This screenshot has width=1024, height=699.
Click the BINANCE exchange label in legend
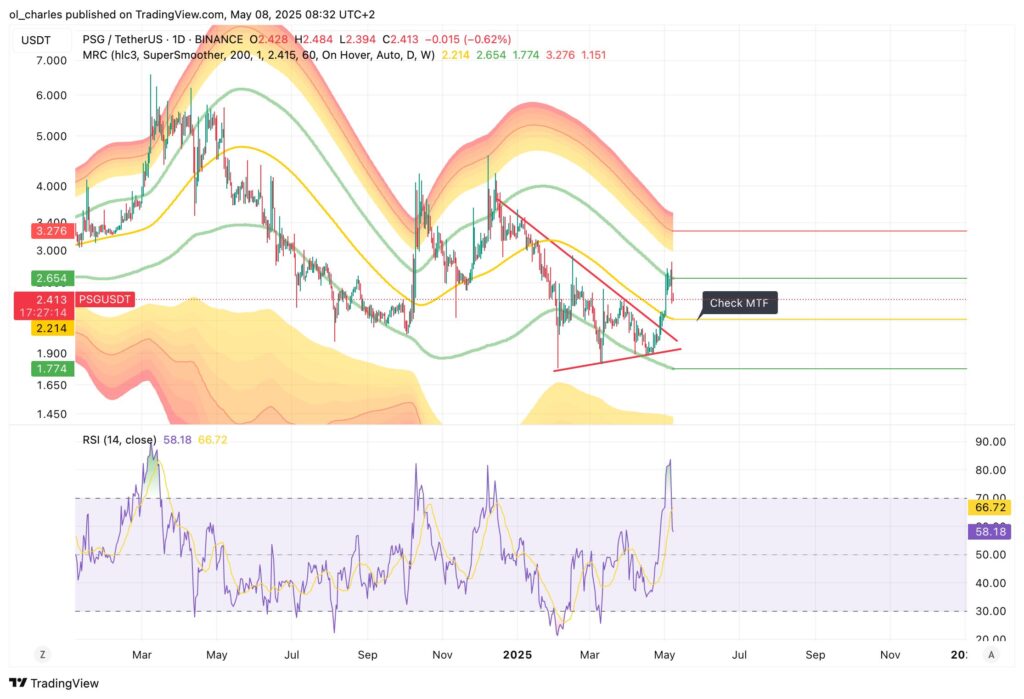coord(222,39)
